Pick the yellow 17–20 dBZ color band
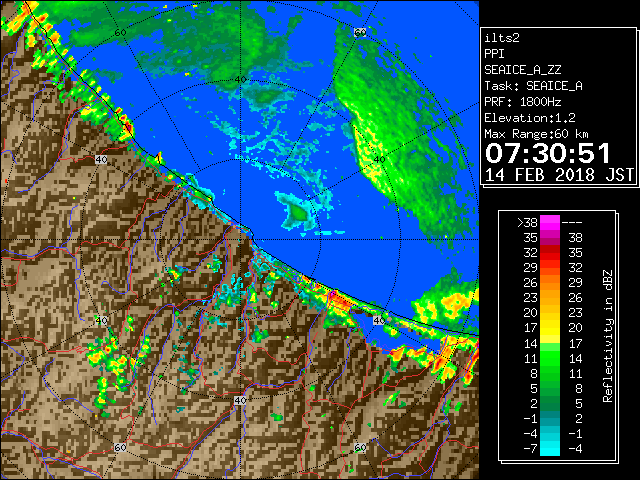 pyautogui.click(x=550, y=328)
